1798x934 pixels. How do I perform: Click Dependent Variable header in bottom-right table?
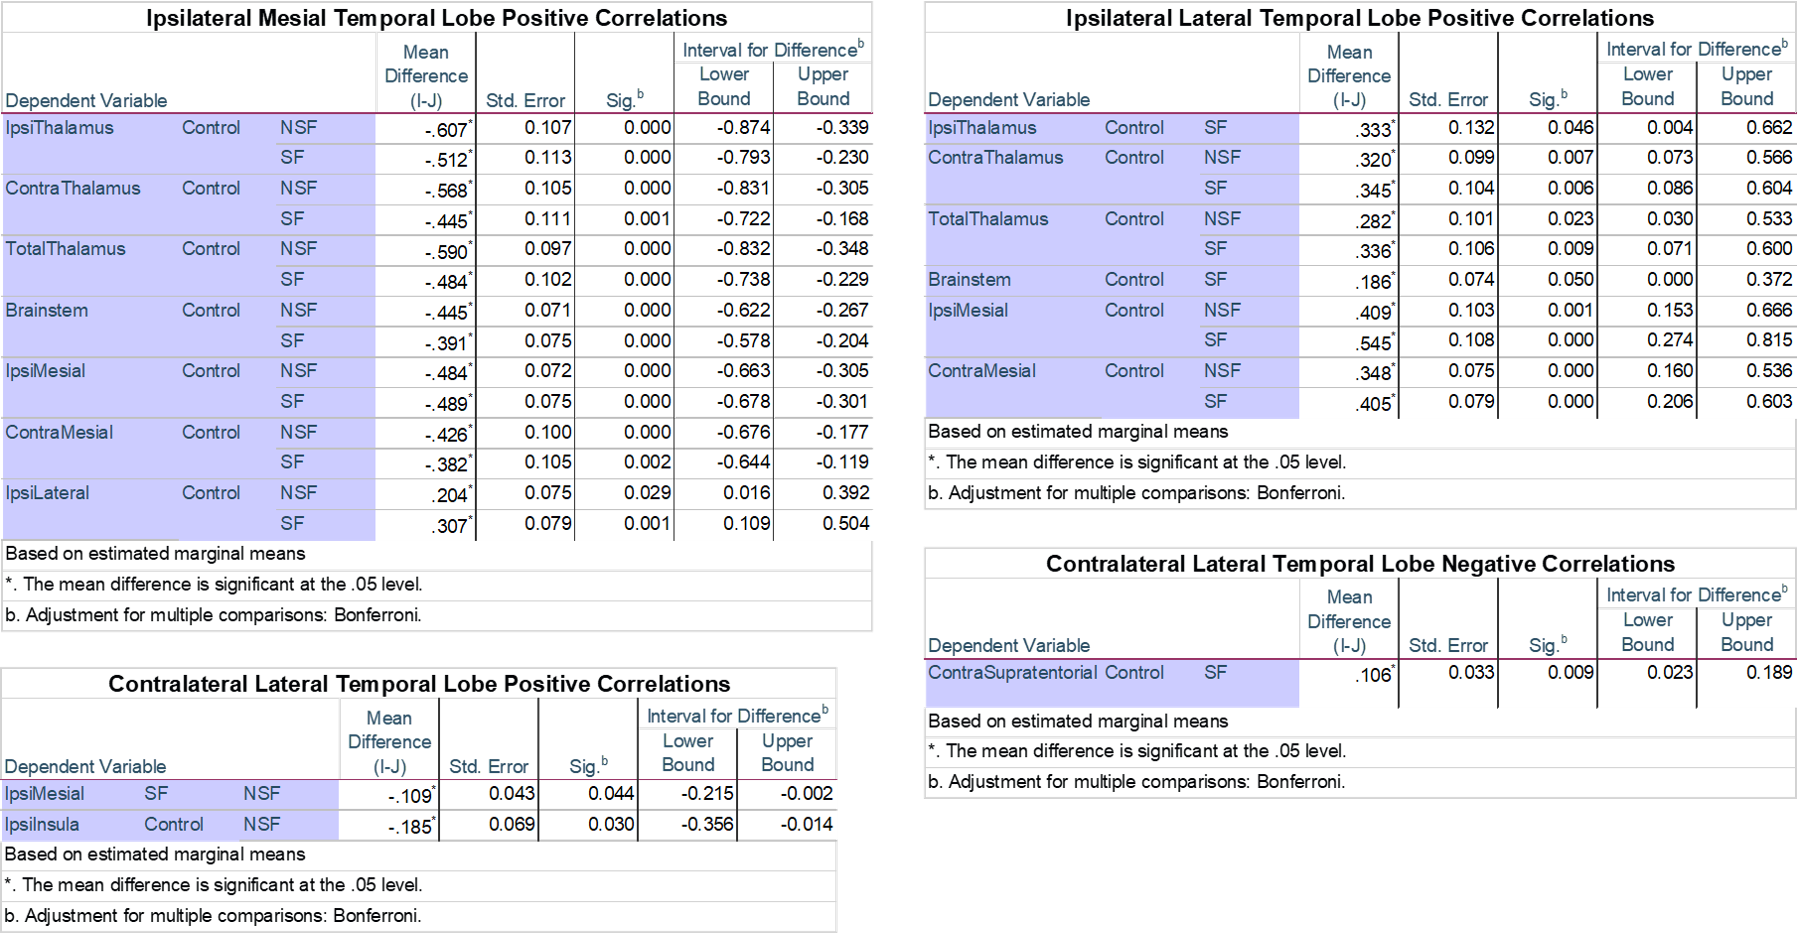pyautogui.click(x=1008, y=646)
